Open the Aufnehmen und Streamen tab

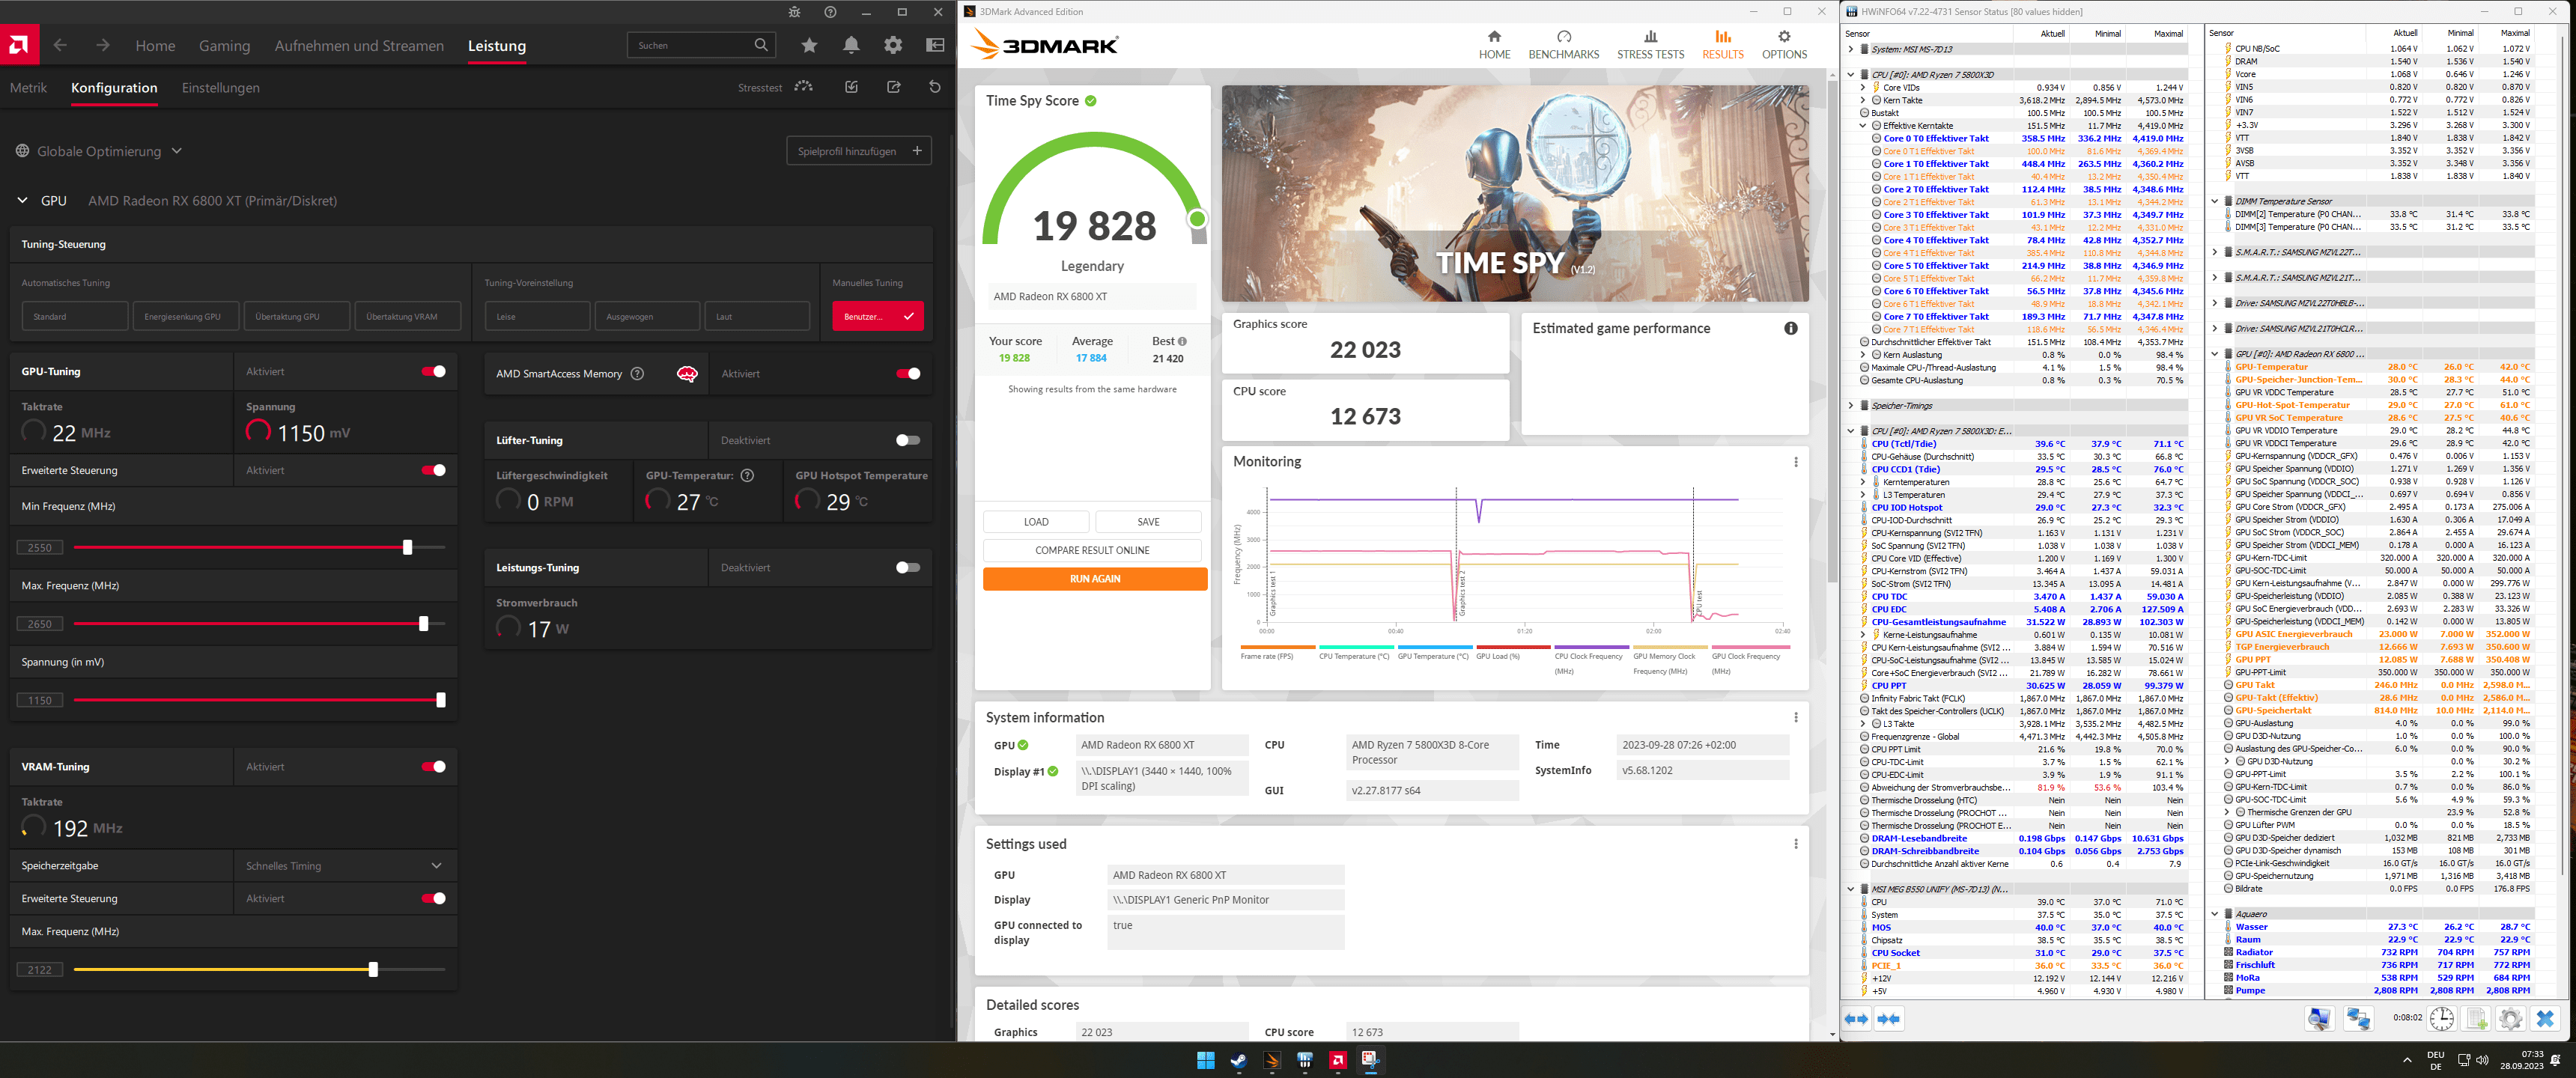coord(359,46)
